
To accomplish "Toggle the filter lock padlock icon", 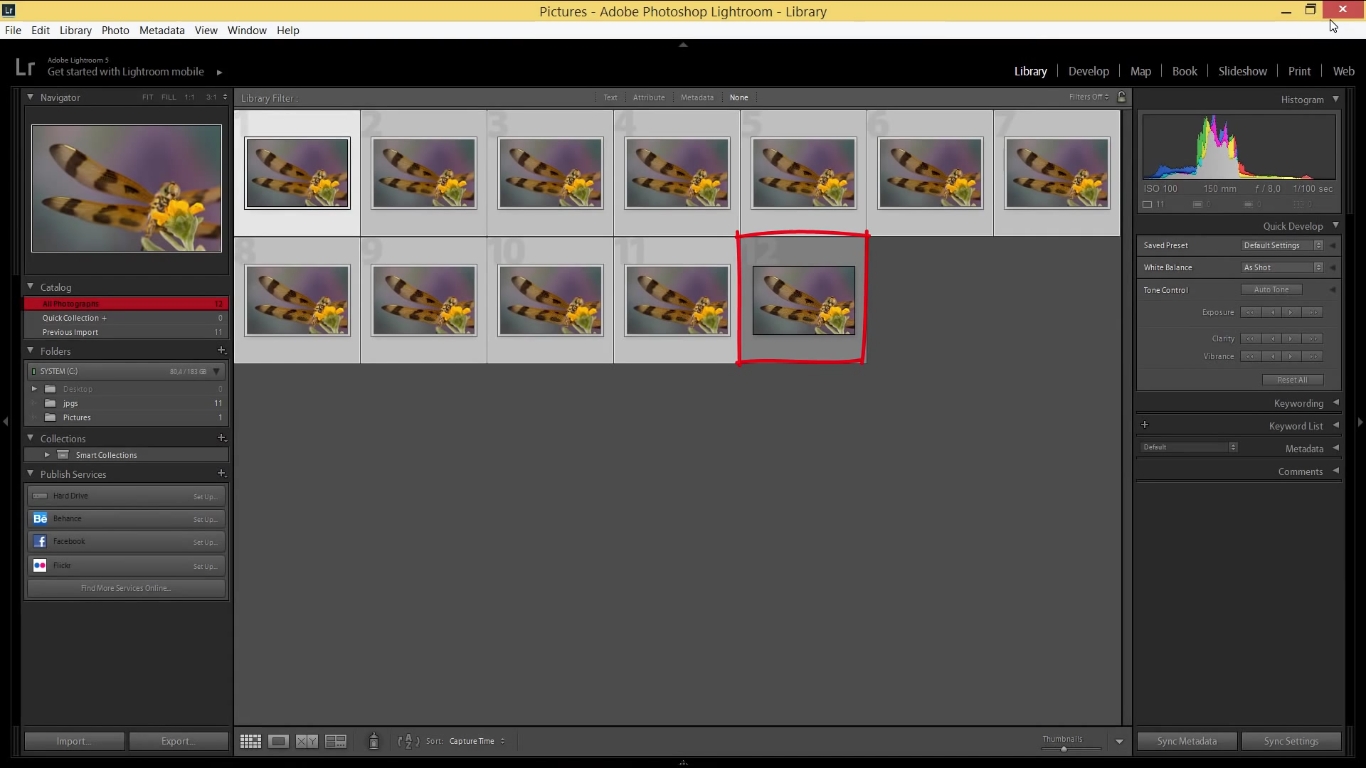I will (1121, 97).
